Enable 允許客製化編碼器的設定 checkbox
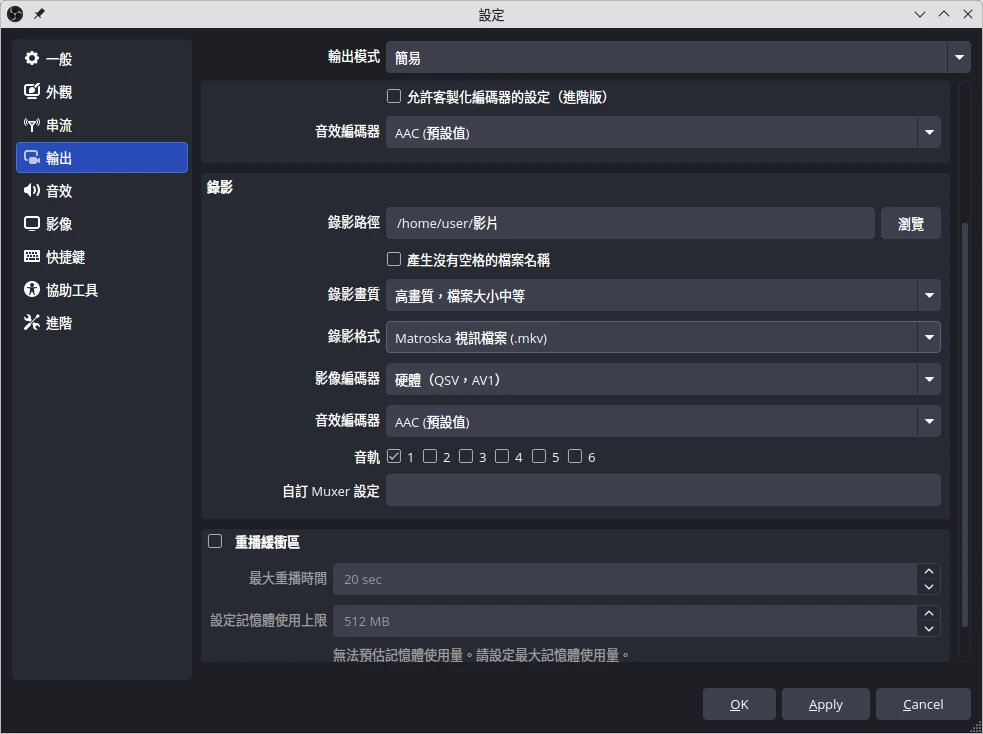983x734 pixels. 394,97
